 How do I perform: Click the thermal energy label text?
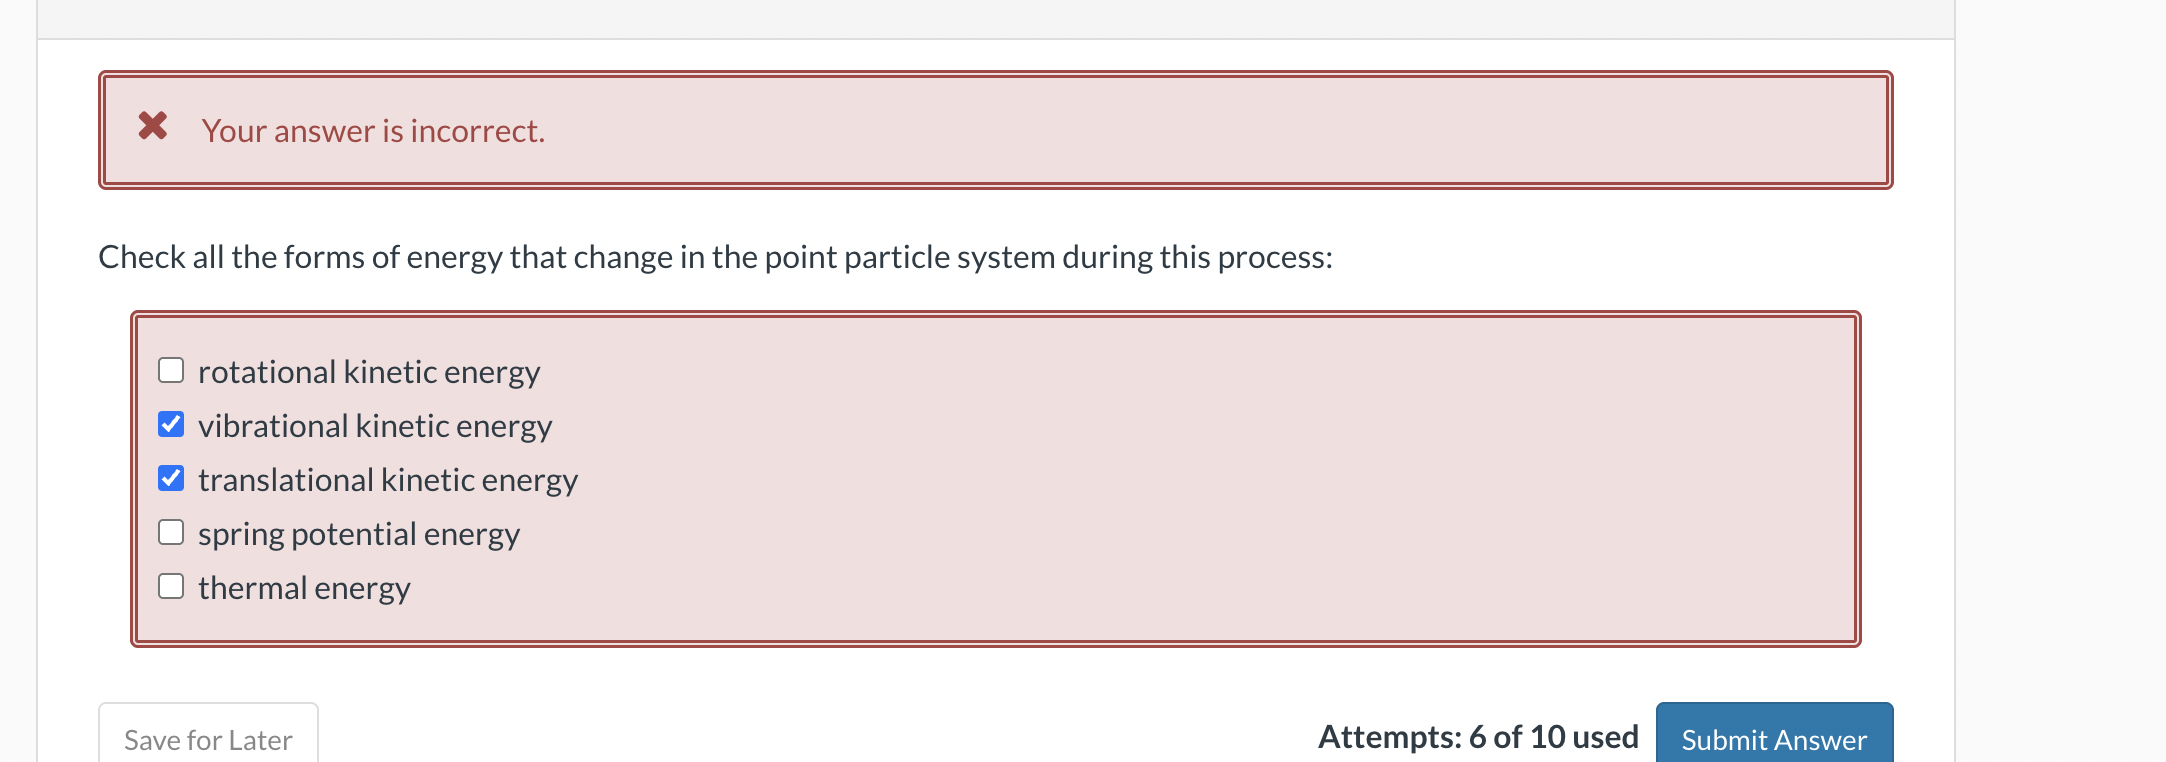(303, 587)
